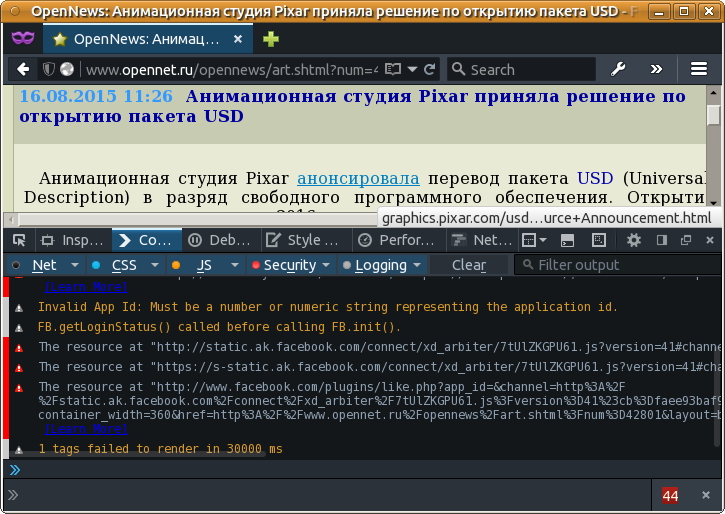Toggle responsive design mode icon

(x=599, y=240)
